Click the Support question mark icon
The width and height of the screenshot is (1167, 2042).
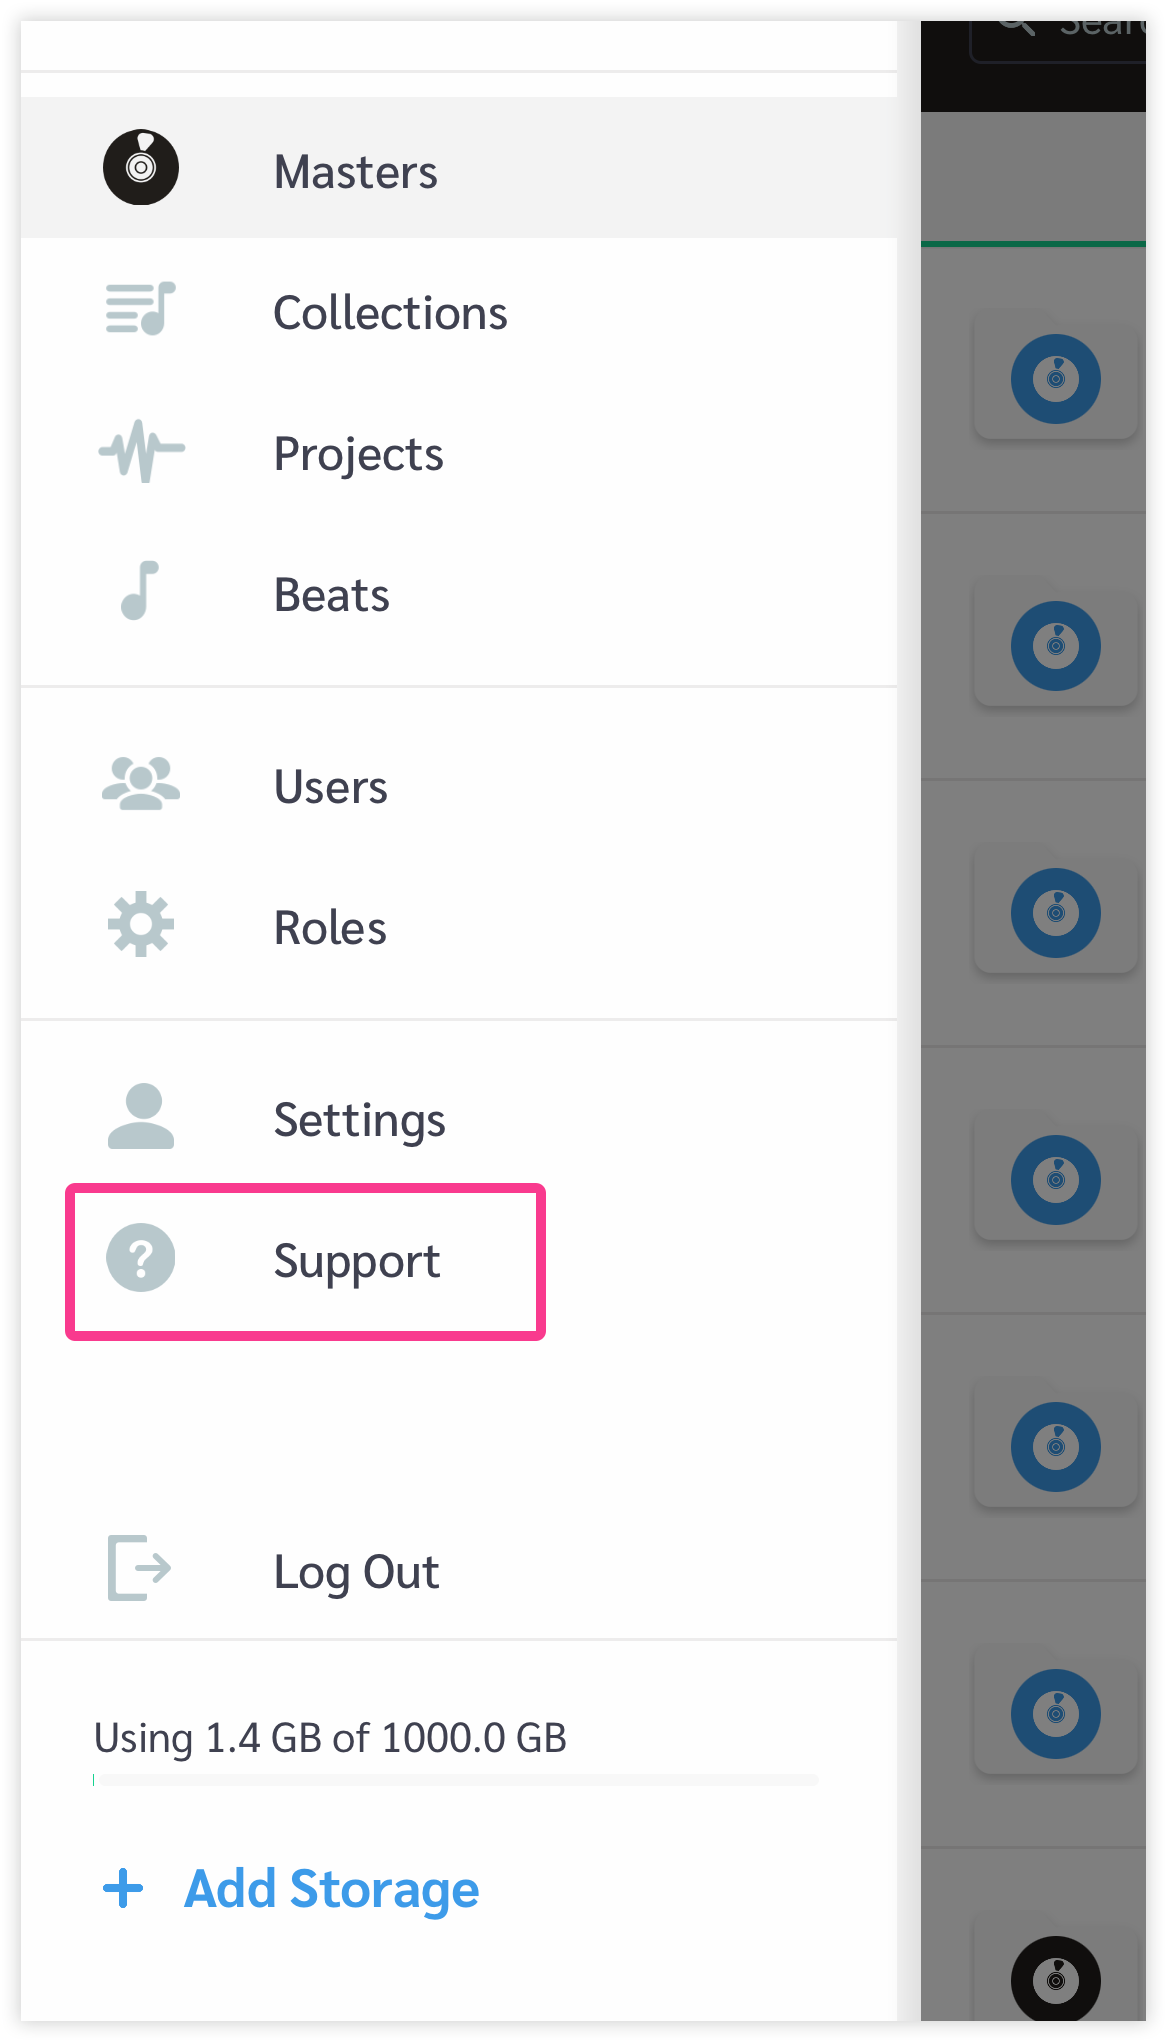(141, 1258)
